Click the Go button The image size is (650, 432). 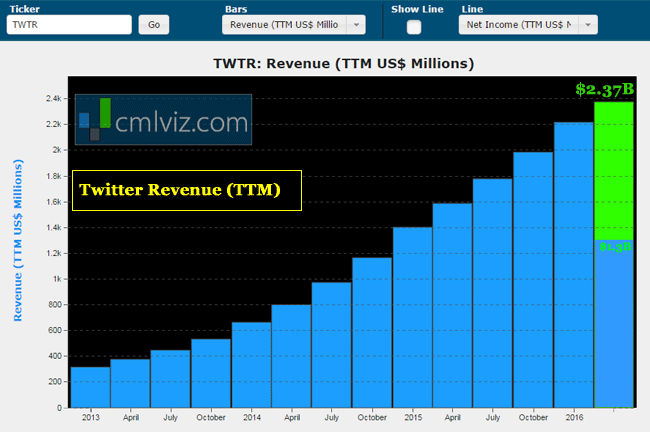154,25
